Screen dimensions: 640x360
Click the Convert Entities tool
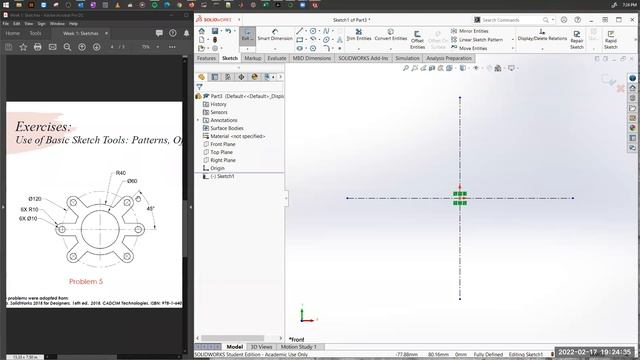coord(391,35)
